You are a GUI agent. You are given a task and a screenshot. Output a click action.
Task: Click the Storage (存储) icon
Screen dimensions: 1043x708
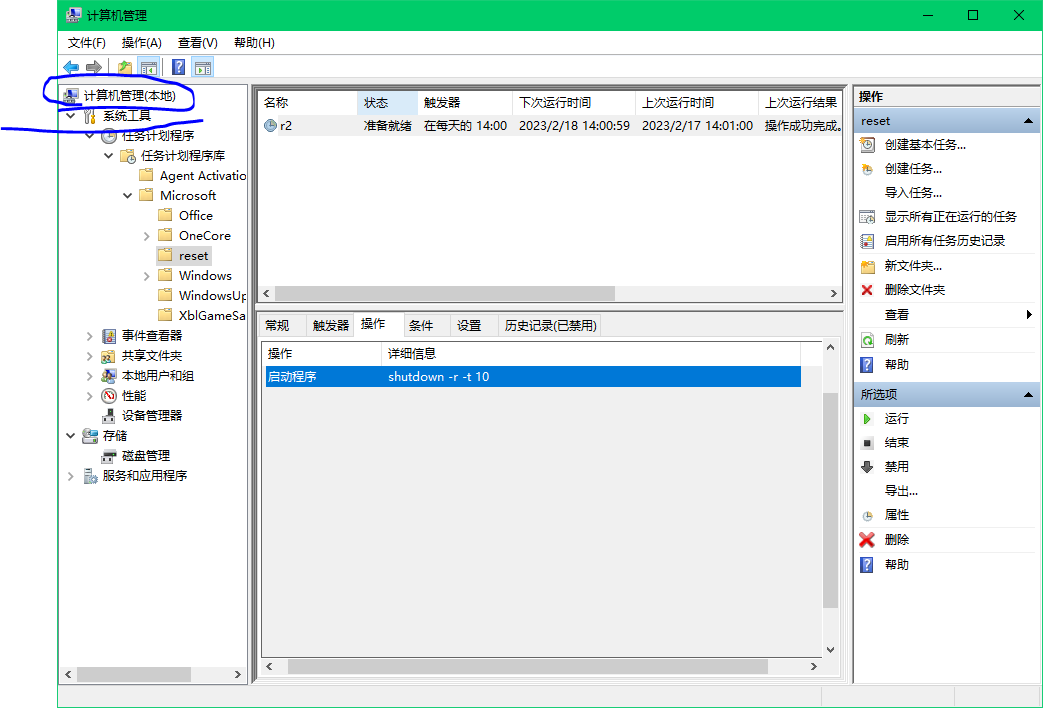pyautogui.click(x=90, y=436)
